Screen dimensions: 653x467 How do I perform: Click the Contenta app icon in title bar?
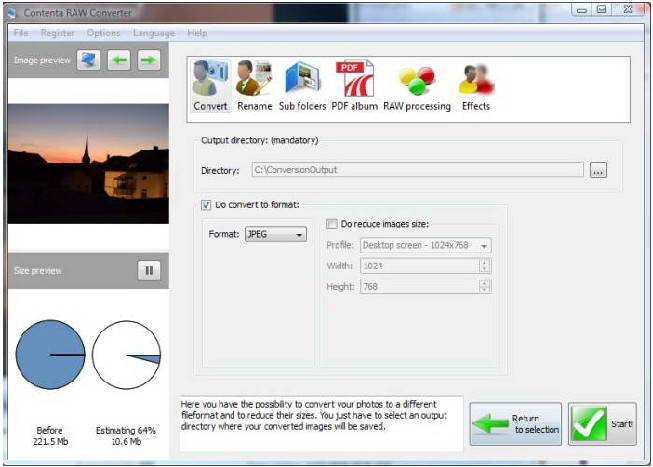tap(11, 13)
